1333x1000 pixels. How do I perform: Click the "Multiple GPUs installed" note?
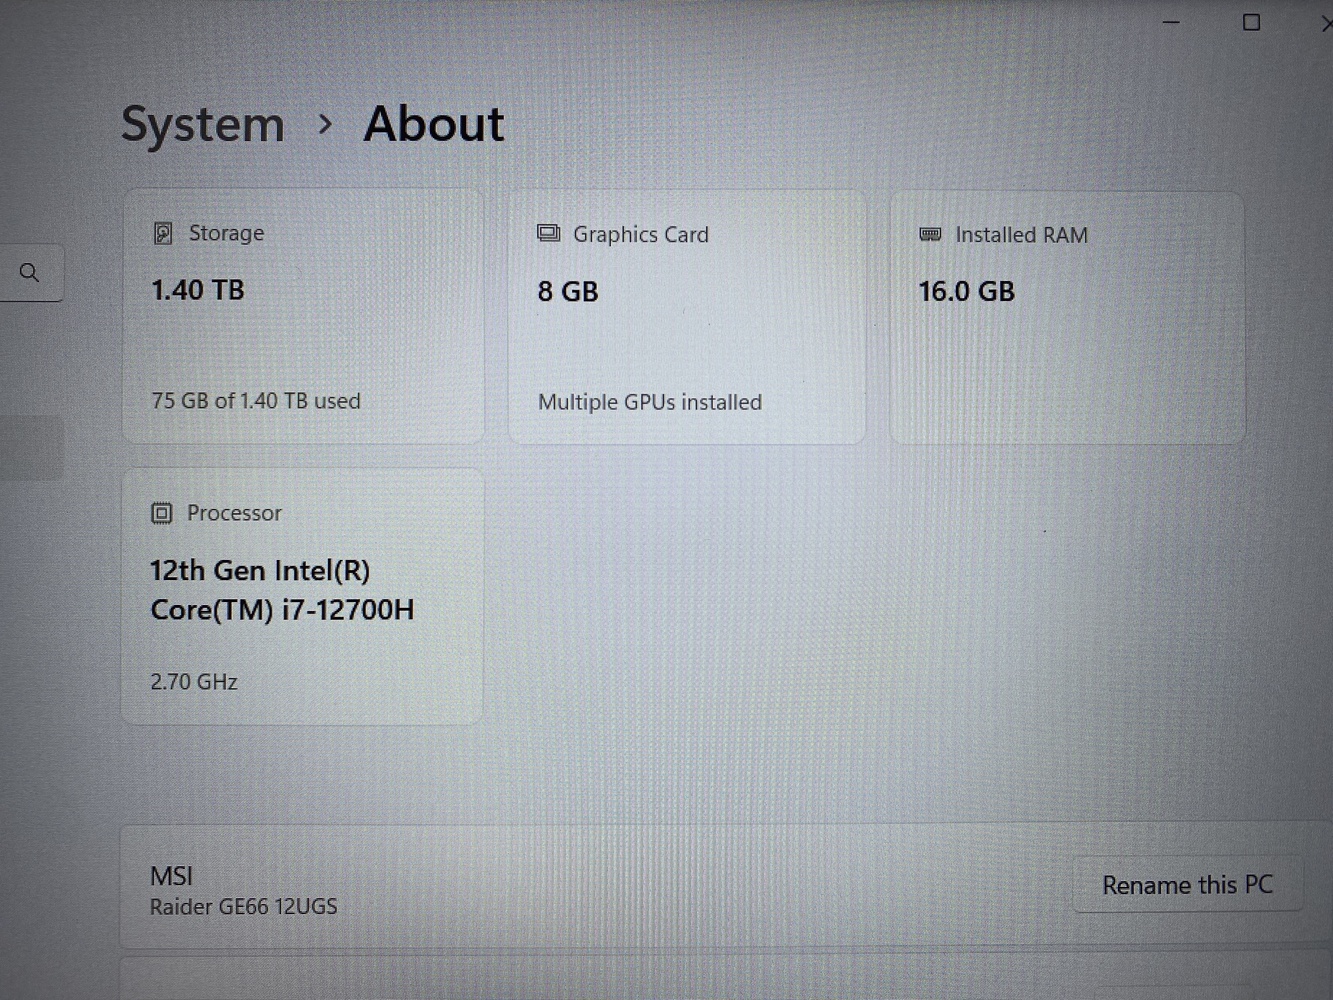(649, 402)
